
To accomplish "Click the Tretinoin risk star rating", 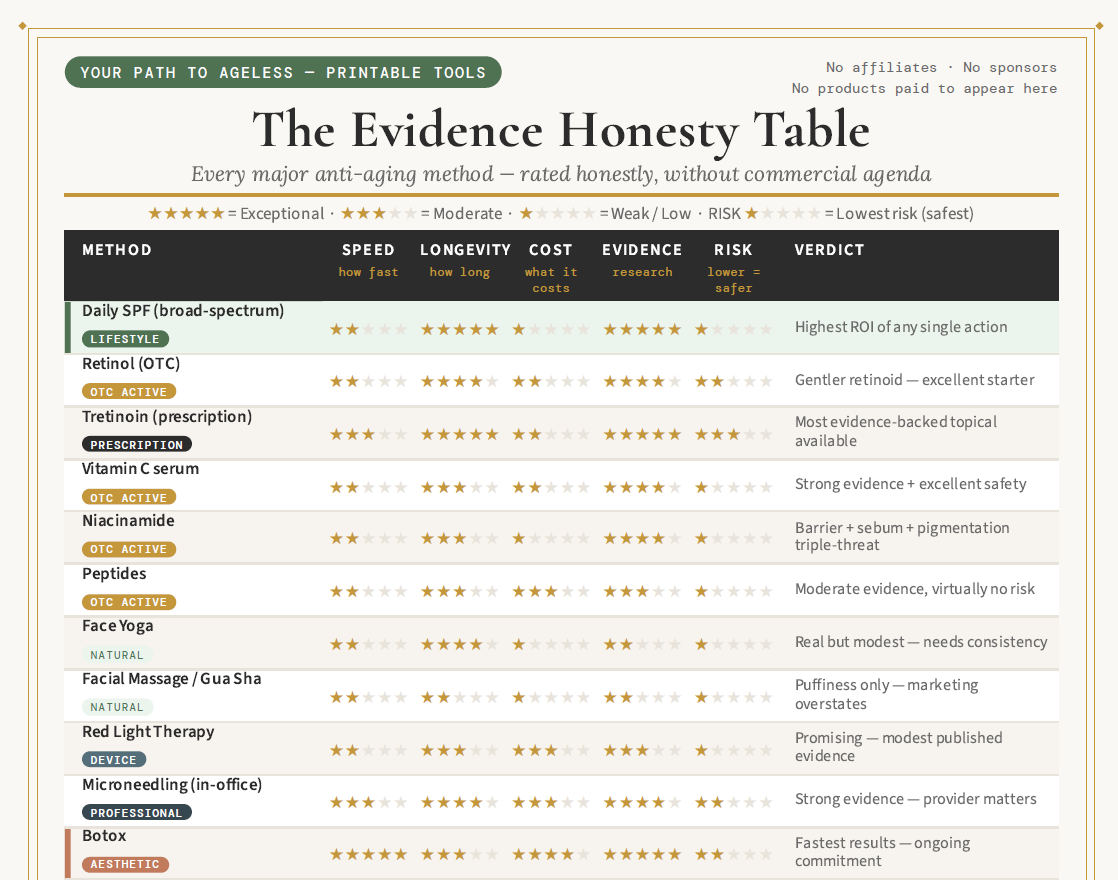I will (733, 434).
